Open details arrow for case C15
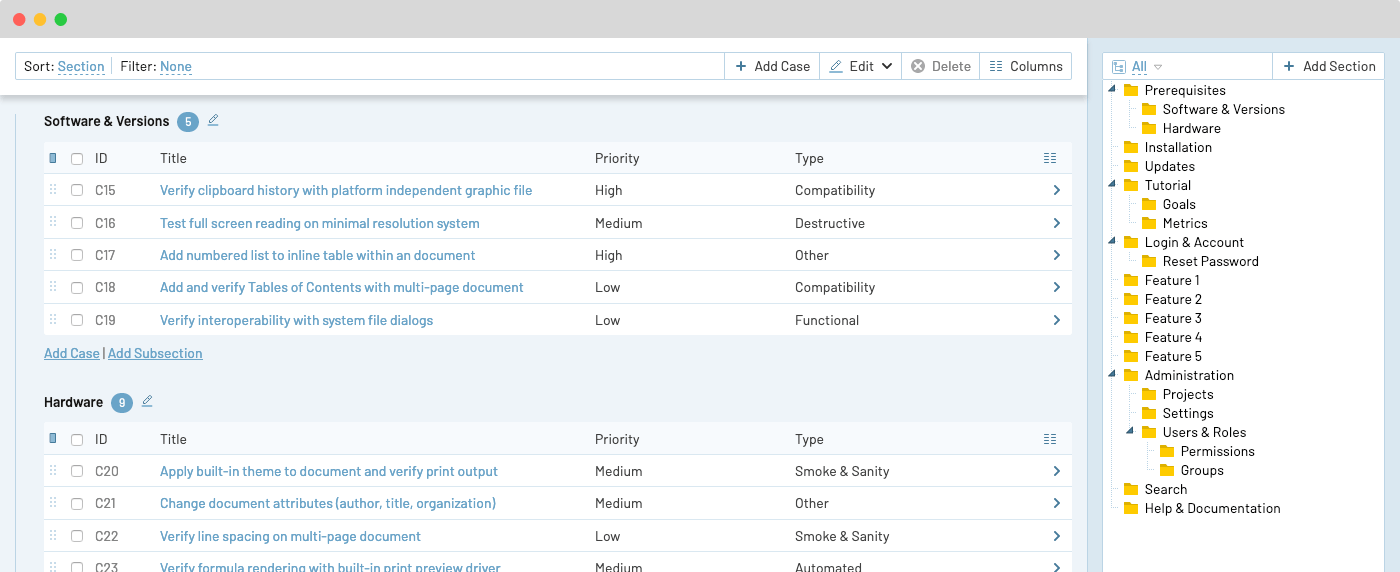Screen dimensions: 1400x572 [x=1057, y=190]
